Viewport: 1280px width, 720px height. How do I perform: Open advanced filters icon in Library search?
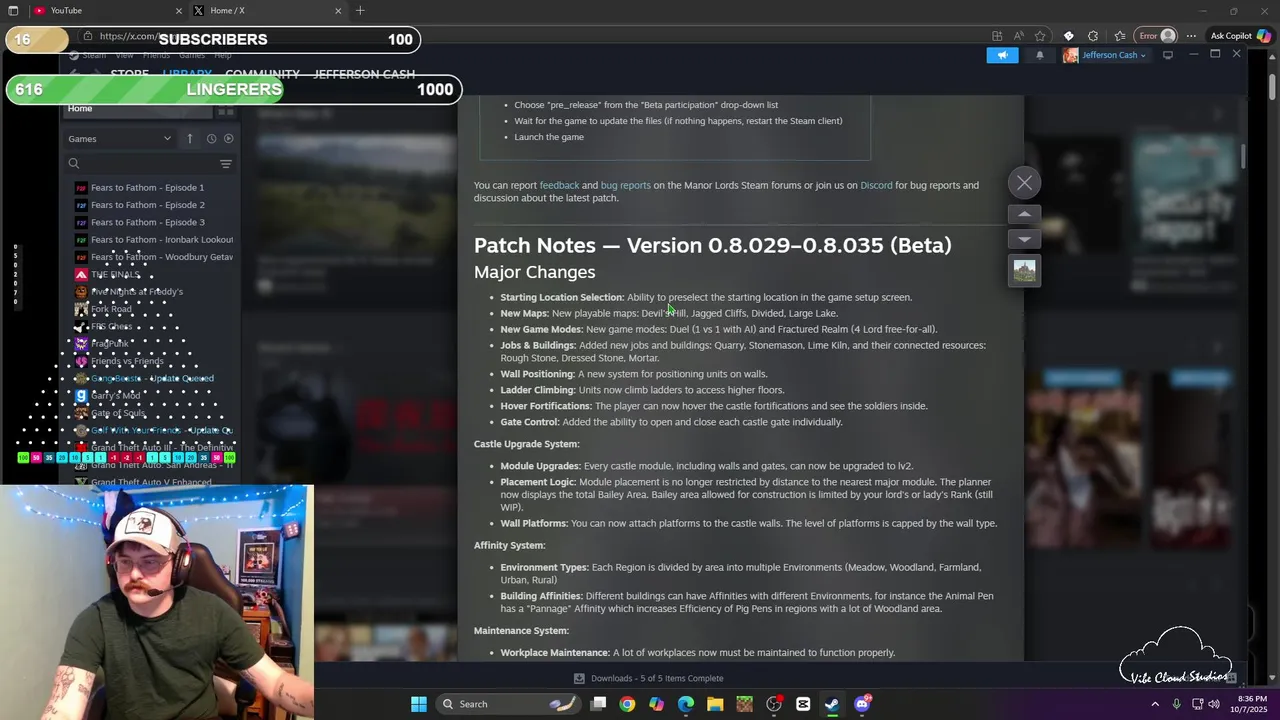click(x=226, y=163)
